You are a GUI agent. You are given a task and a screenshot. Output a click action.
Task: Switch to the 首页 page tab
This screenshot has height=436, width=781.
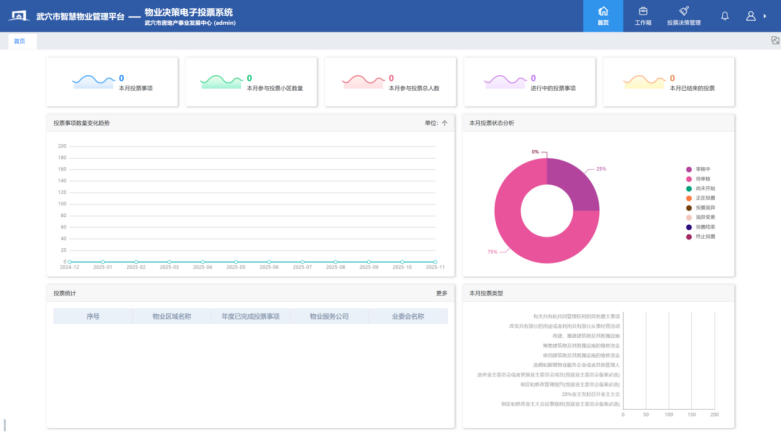[x=20, y=41]
